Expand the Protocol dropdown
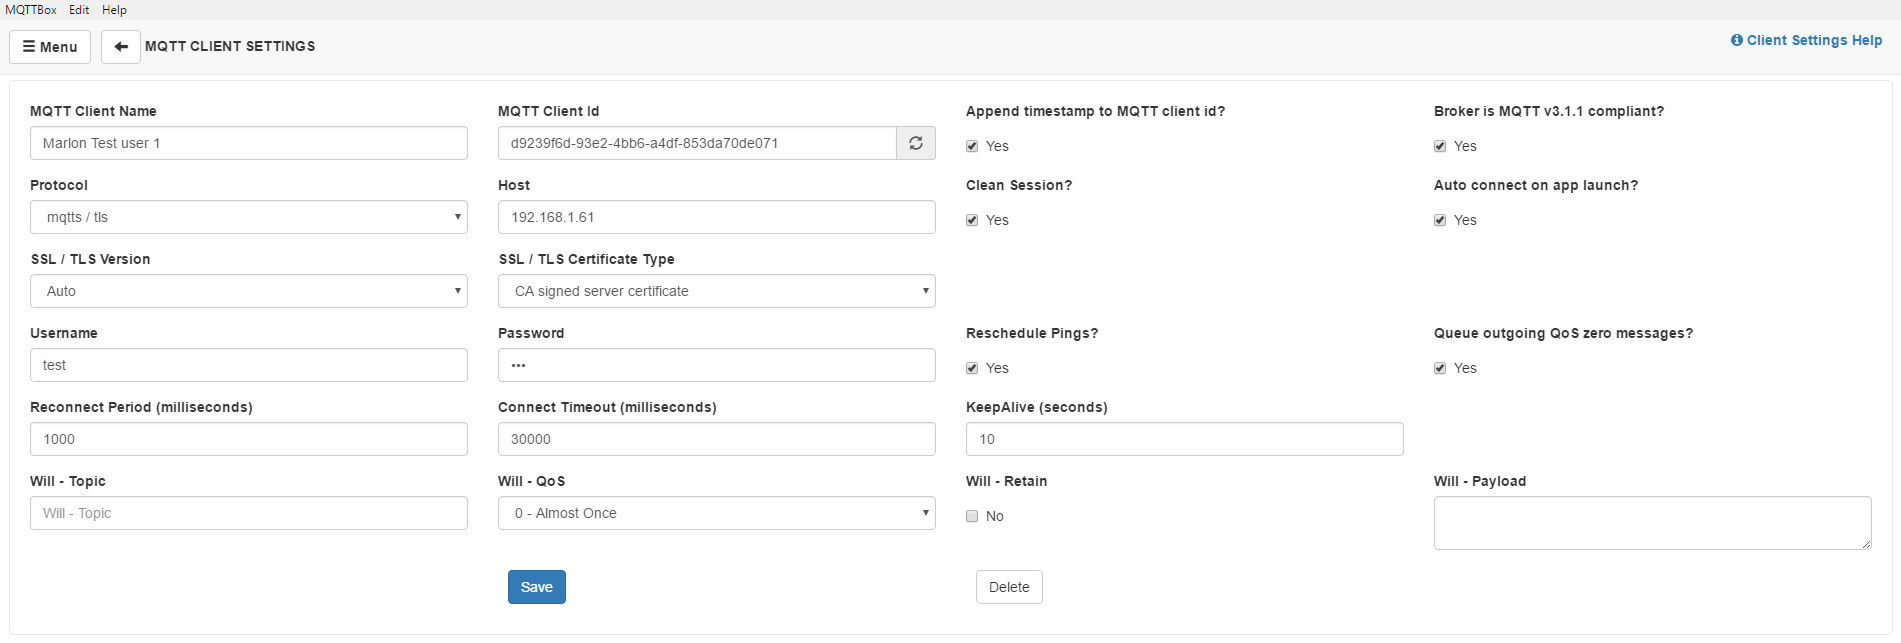1901x643 pixels. click(x=248, y=217)
